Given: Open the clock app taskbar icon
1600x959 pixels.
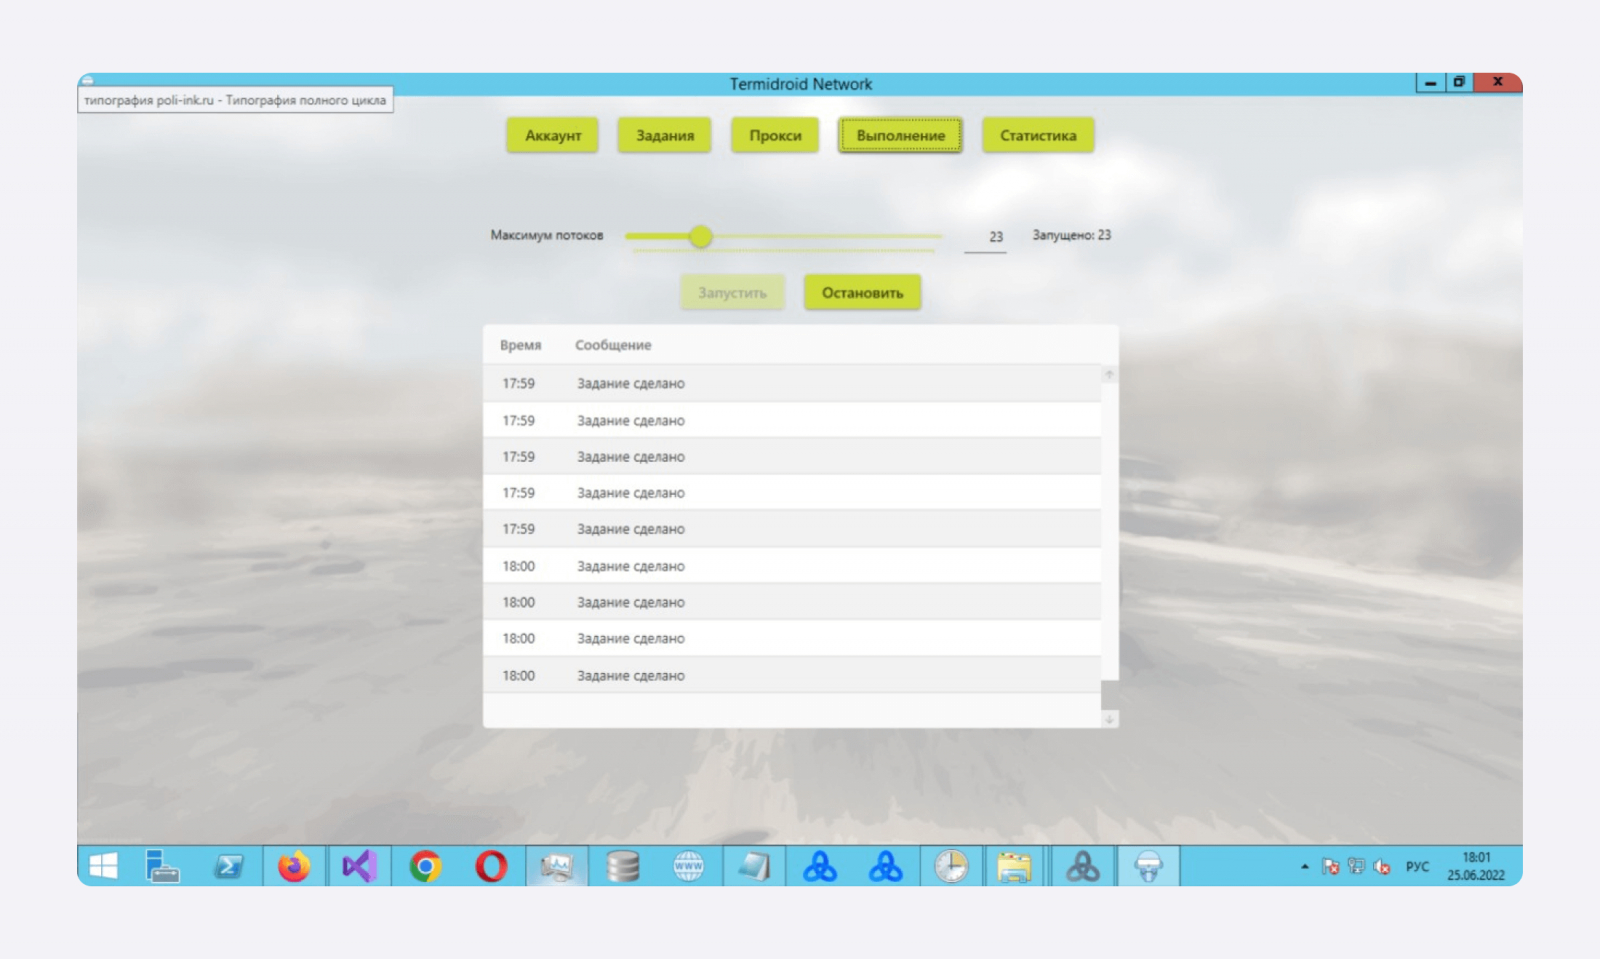Looking at the screenshot, I should coord(951,866).
